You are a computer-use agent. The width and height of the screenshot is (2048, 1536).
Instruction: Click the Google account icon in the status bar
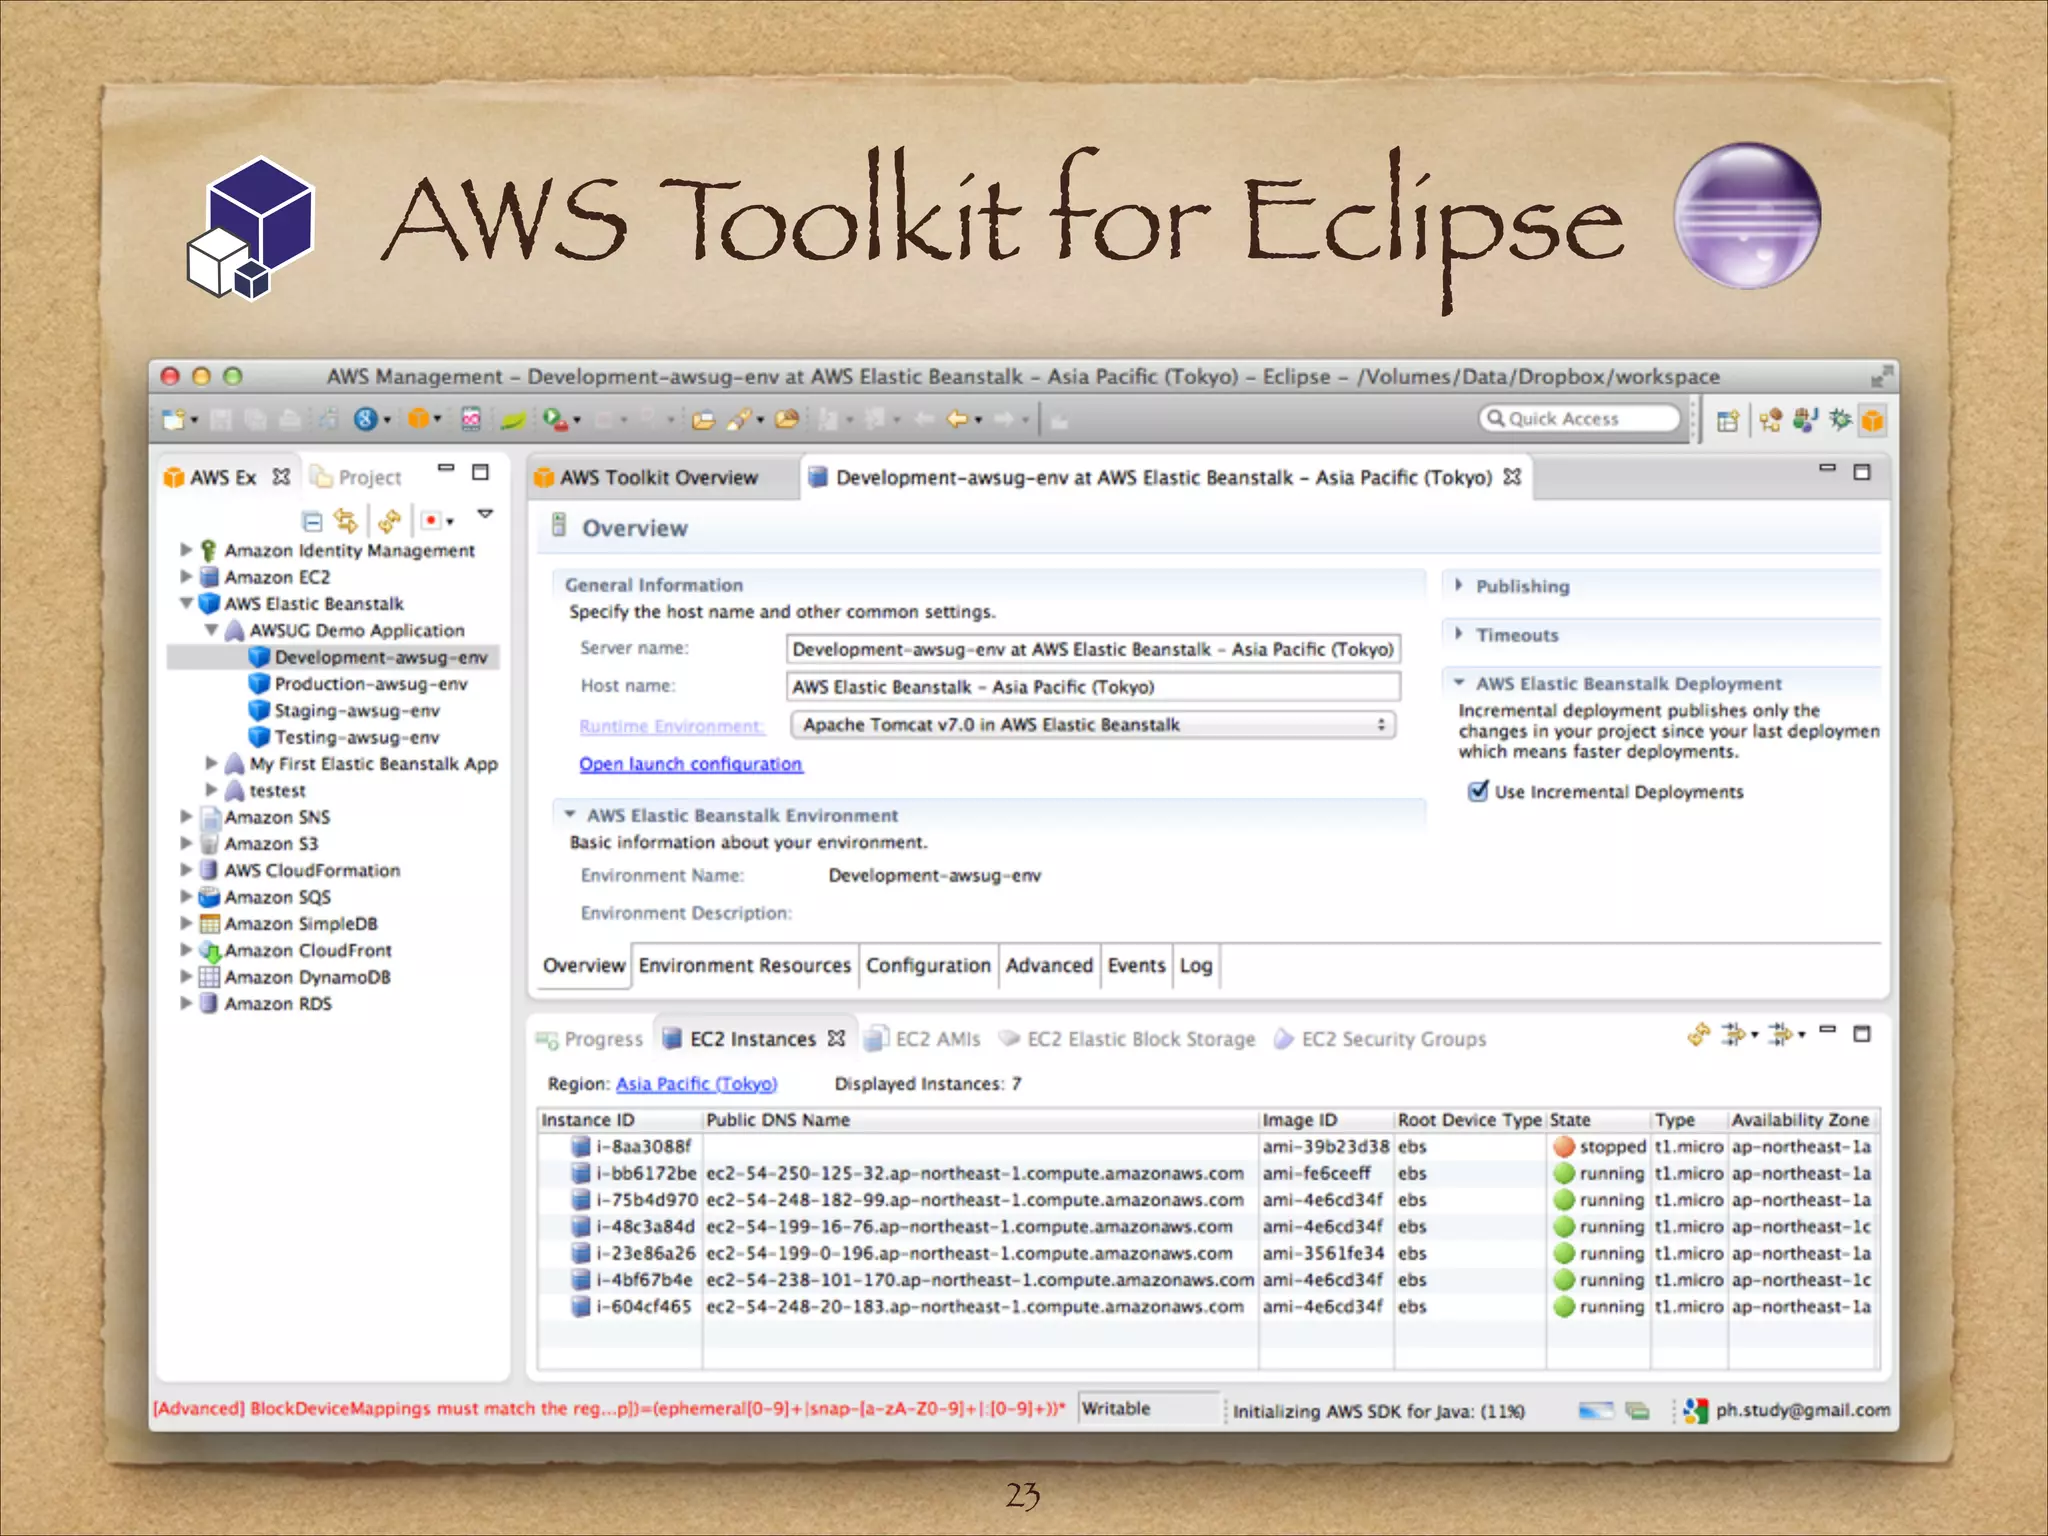pyautogui.click(x=1695, y=1410)
